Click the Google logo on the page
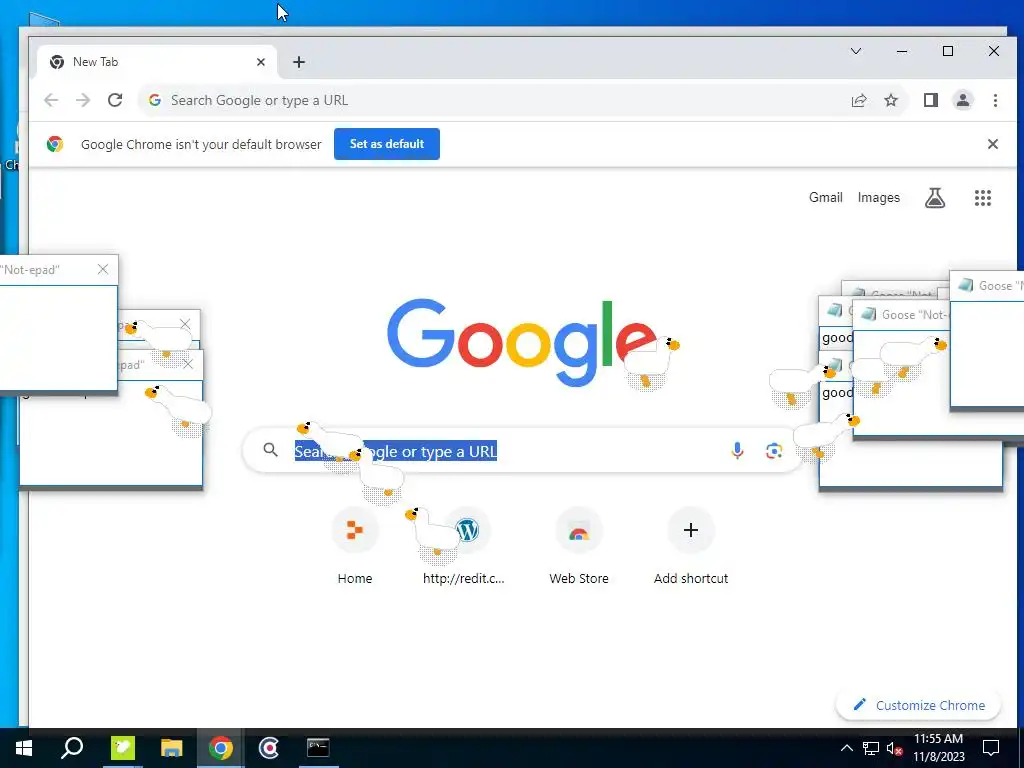1024x768 pixels. [522, 342]
